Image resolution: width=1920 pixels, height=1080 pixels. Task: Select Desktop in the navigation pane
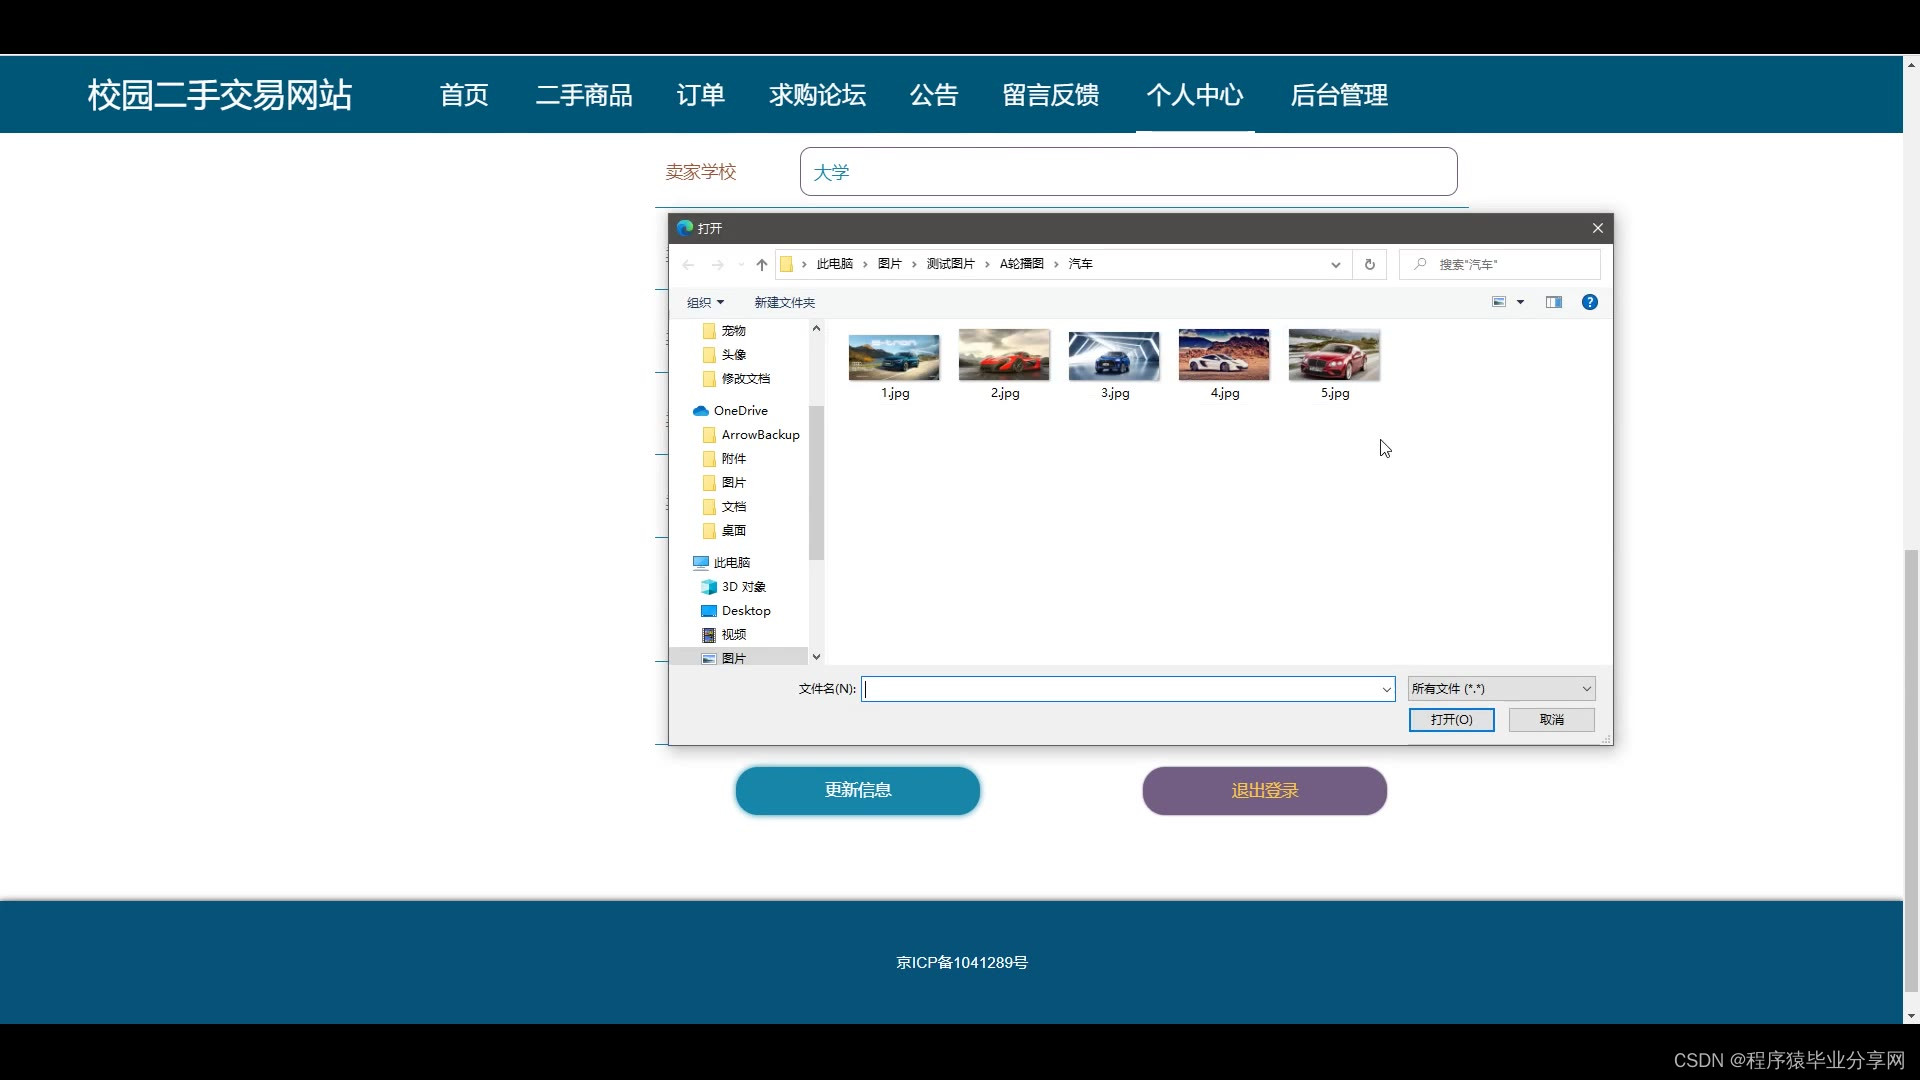click(x=745, y=611)
